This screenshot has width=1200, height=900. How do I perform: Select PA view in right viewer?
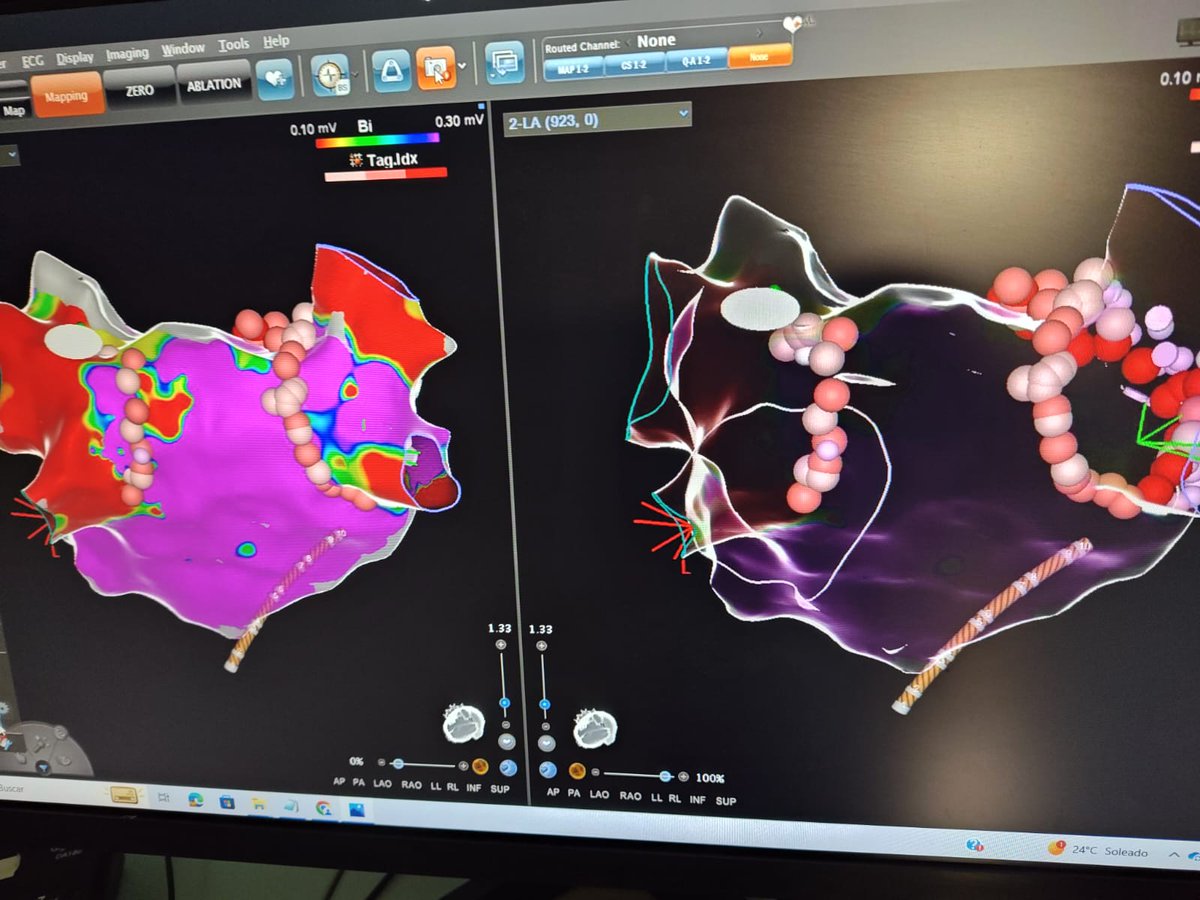click(x=574, y=792)
